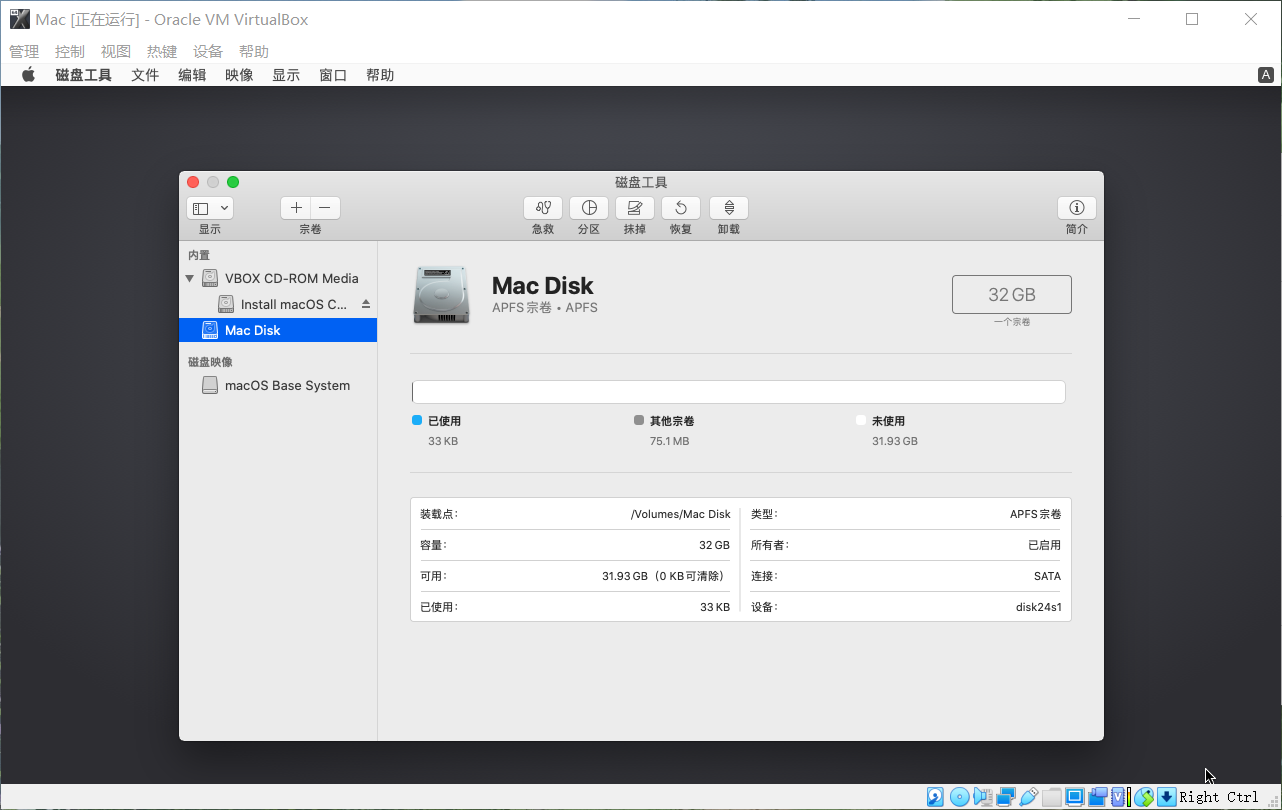Eject the Install macOS C... volume
The width and height of the screenshot is (1282, 810).
click(x=366, y=304)
